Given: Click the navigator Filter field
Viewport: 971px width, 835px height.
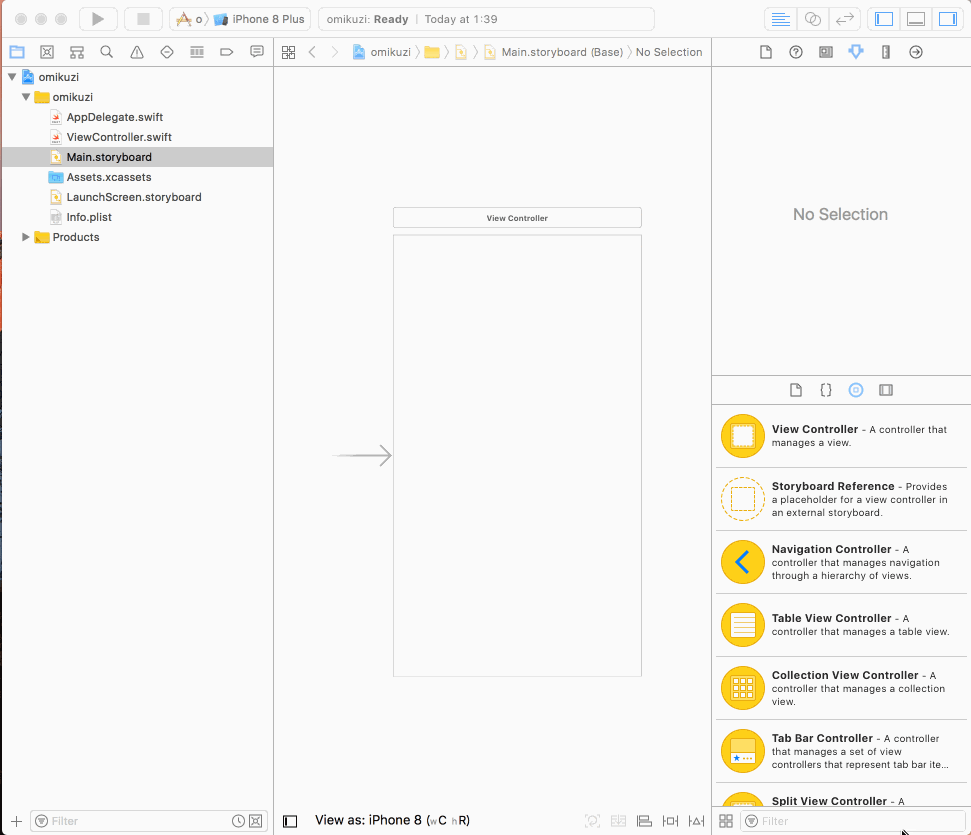Looking at the screenshot, I should click(149, 821).
